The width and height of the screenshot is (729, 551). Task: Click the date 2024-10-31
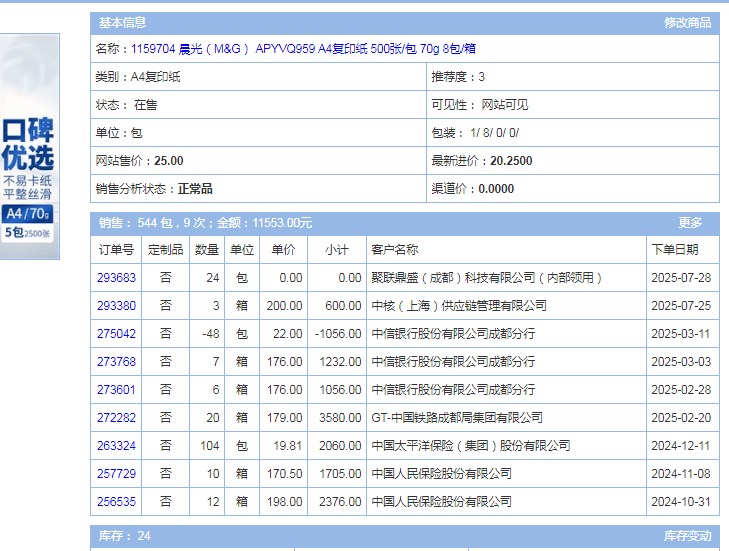[681, 502]
